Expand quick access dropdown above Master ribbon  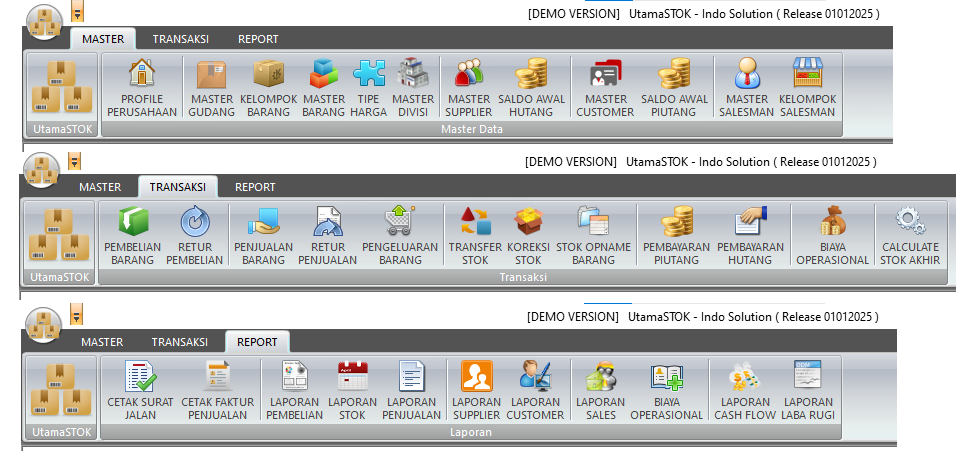(x=77, y=12)
